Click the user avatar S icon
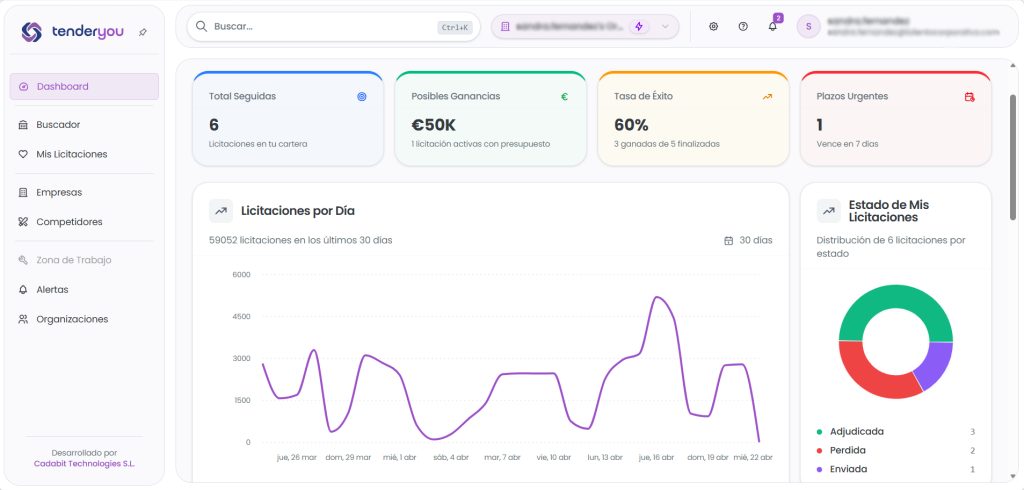Screen dimensions: 1024x490 tap(808, 26)
